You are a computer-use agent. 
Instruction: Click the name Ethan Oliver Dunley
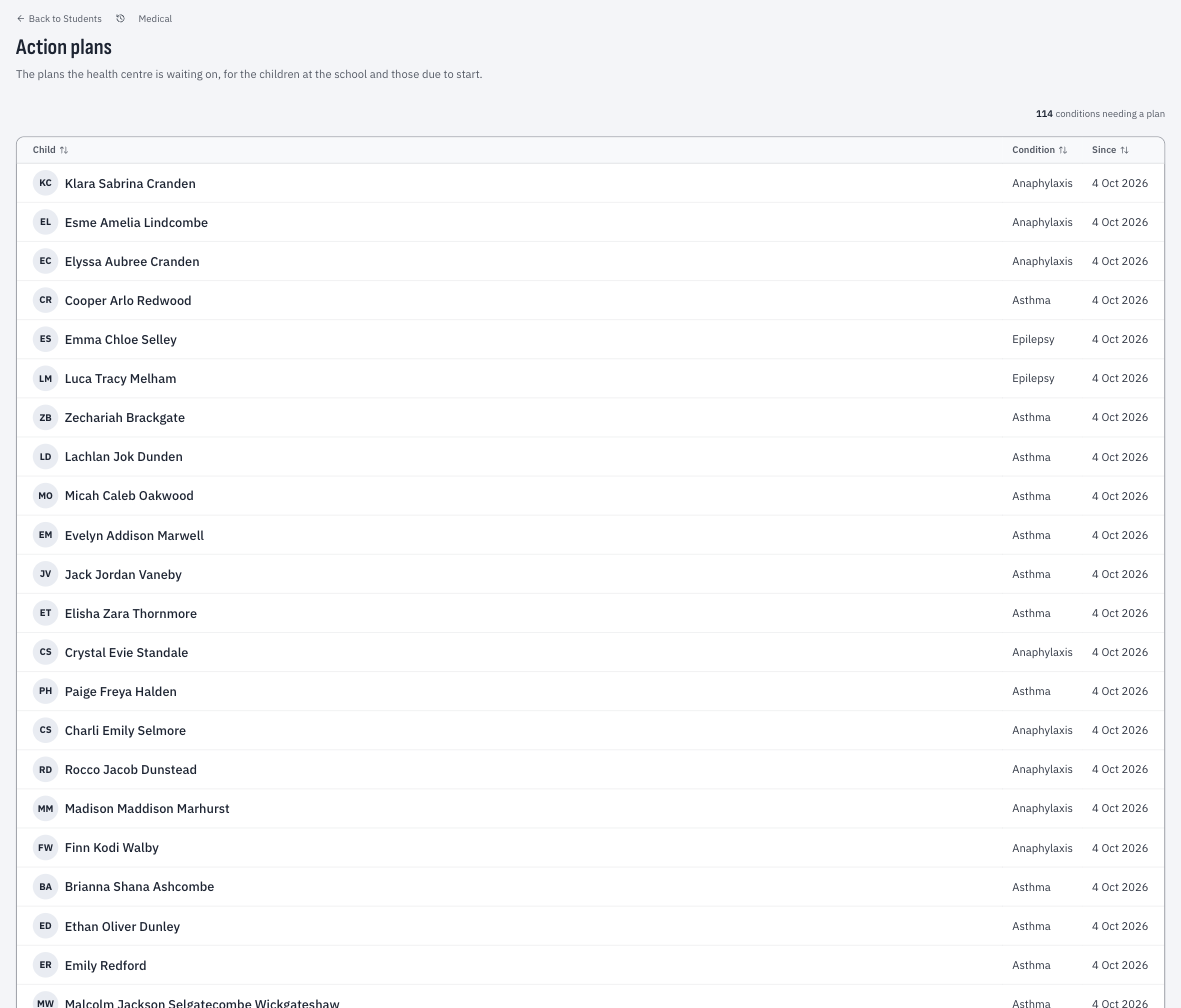122,927
